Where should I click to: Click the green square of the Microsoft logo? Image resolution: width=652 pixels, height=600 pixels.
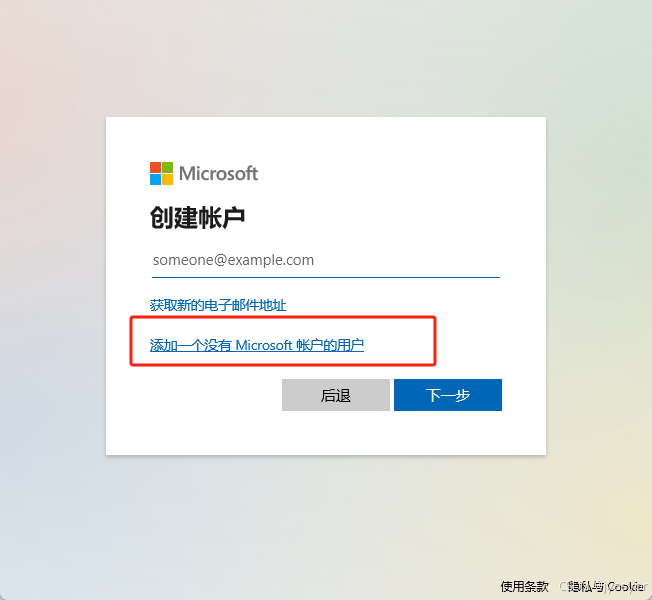coord(168,167)
